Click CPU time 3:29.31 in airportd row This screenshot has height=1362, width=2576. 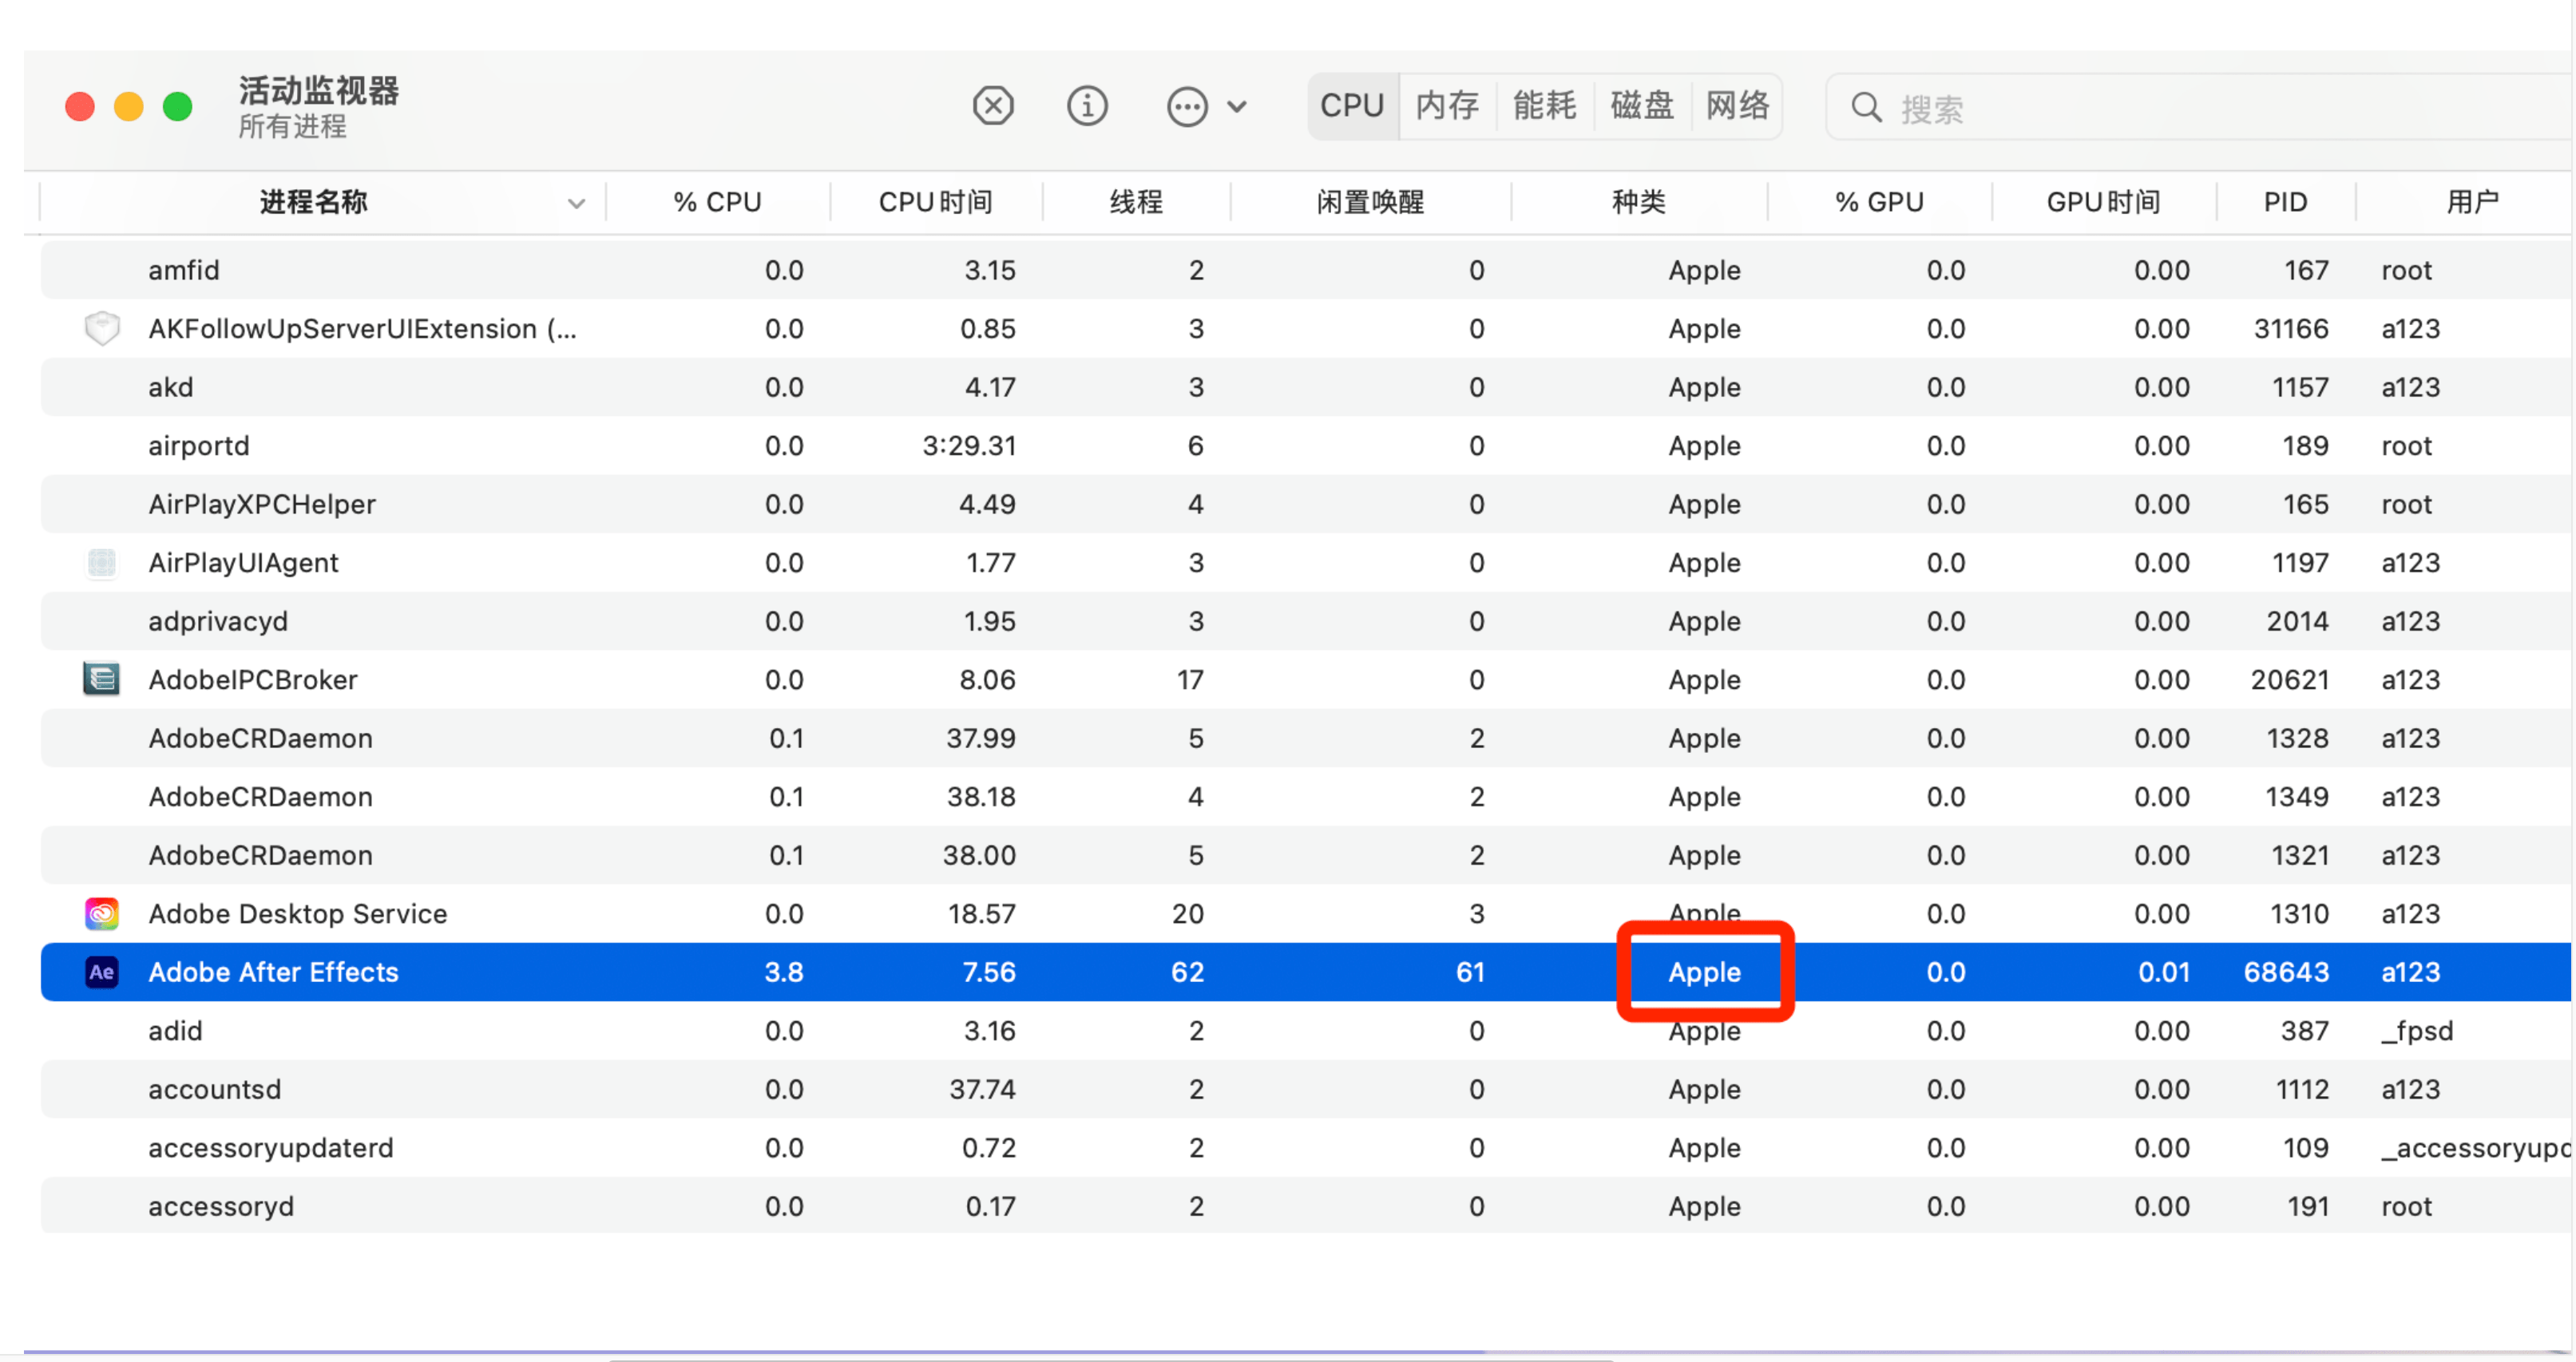[x=969, y=446]
